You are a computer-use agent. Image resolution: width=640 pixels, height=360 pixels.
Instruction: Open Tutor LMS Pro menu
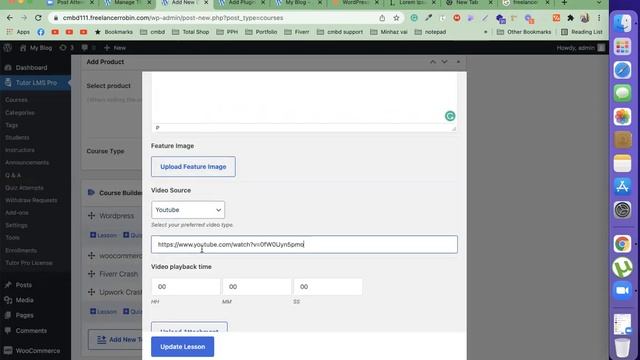(36, 83)
